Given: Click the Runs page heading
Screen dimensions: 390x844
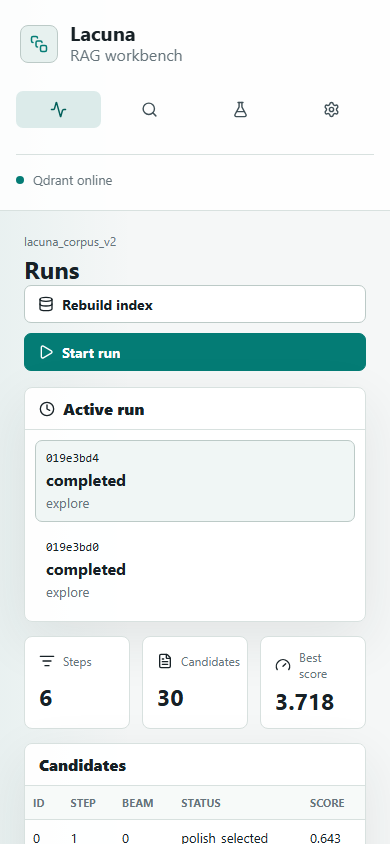Looking at the screenshot, I should pyautogui.click(x=52, y=271).
